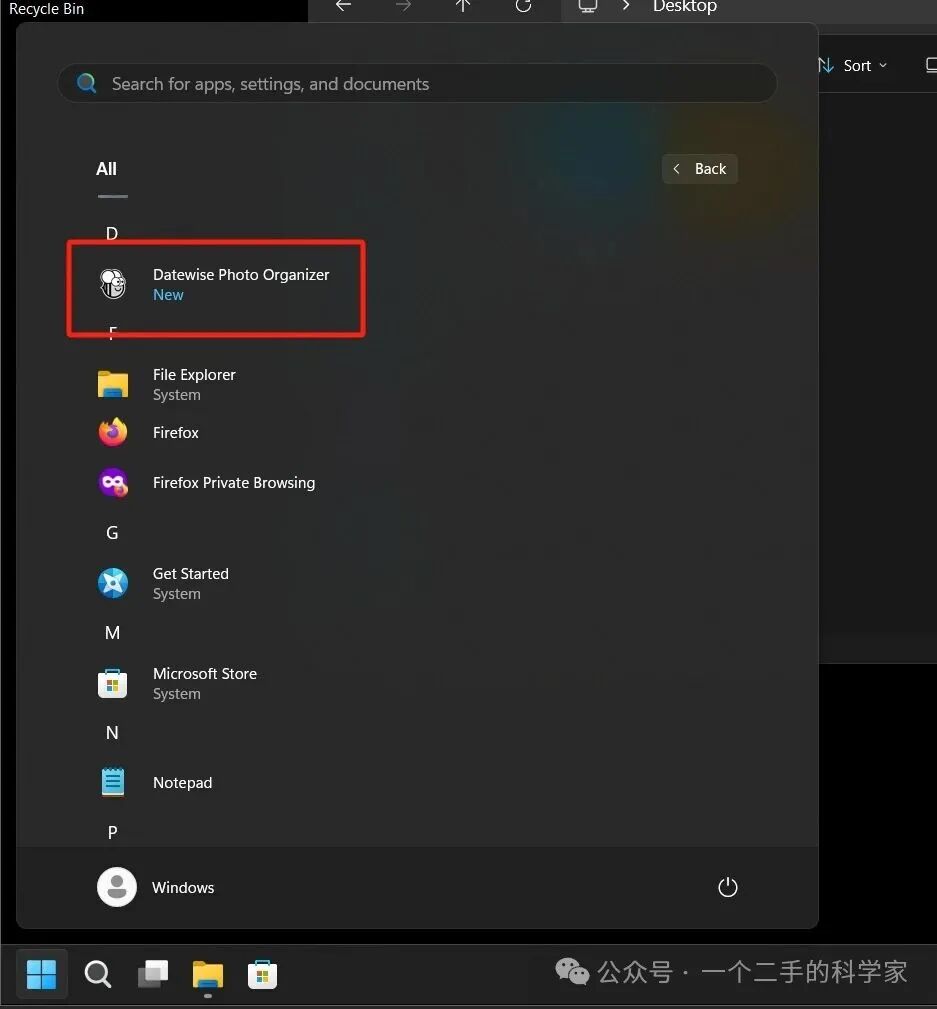Click the Firefox Private Browsing text label
The image size is (937, 1009).
(234, 483)
